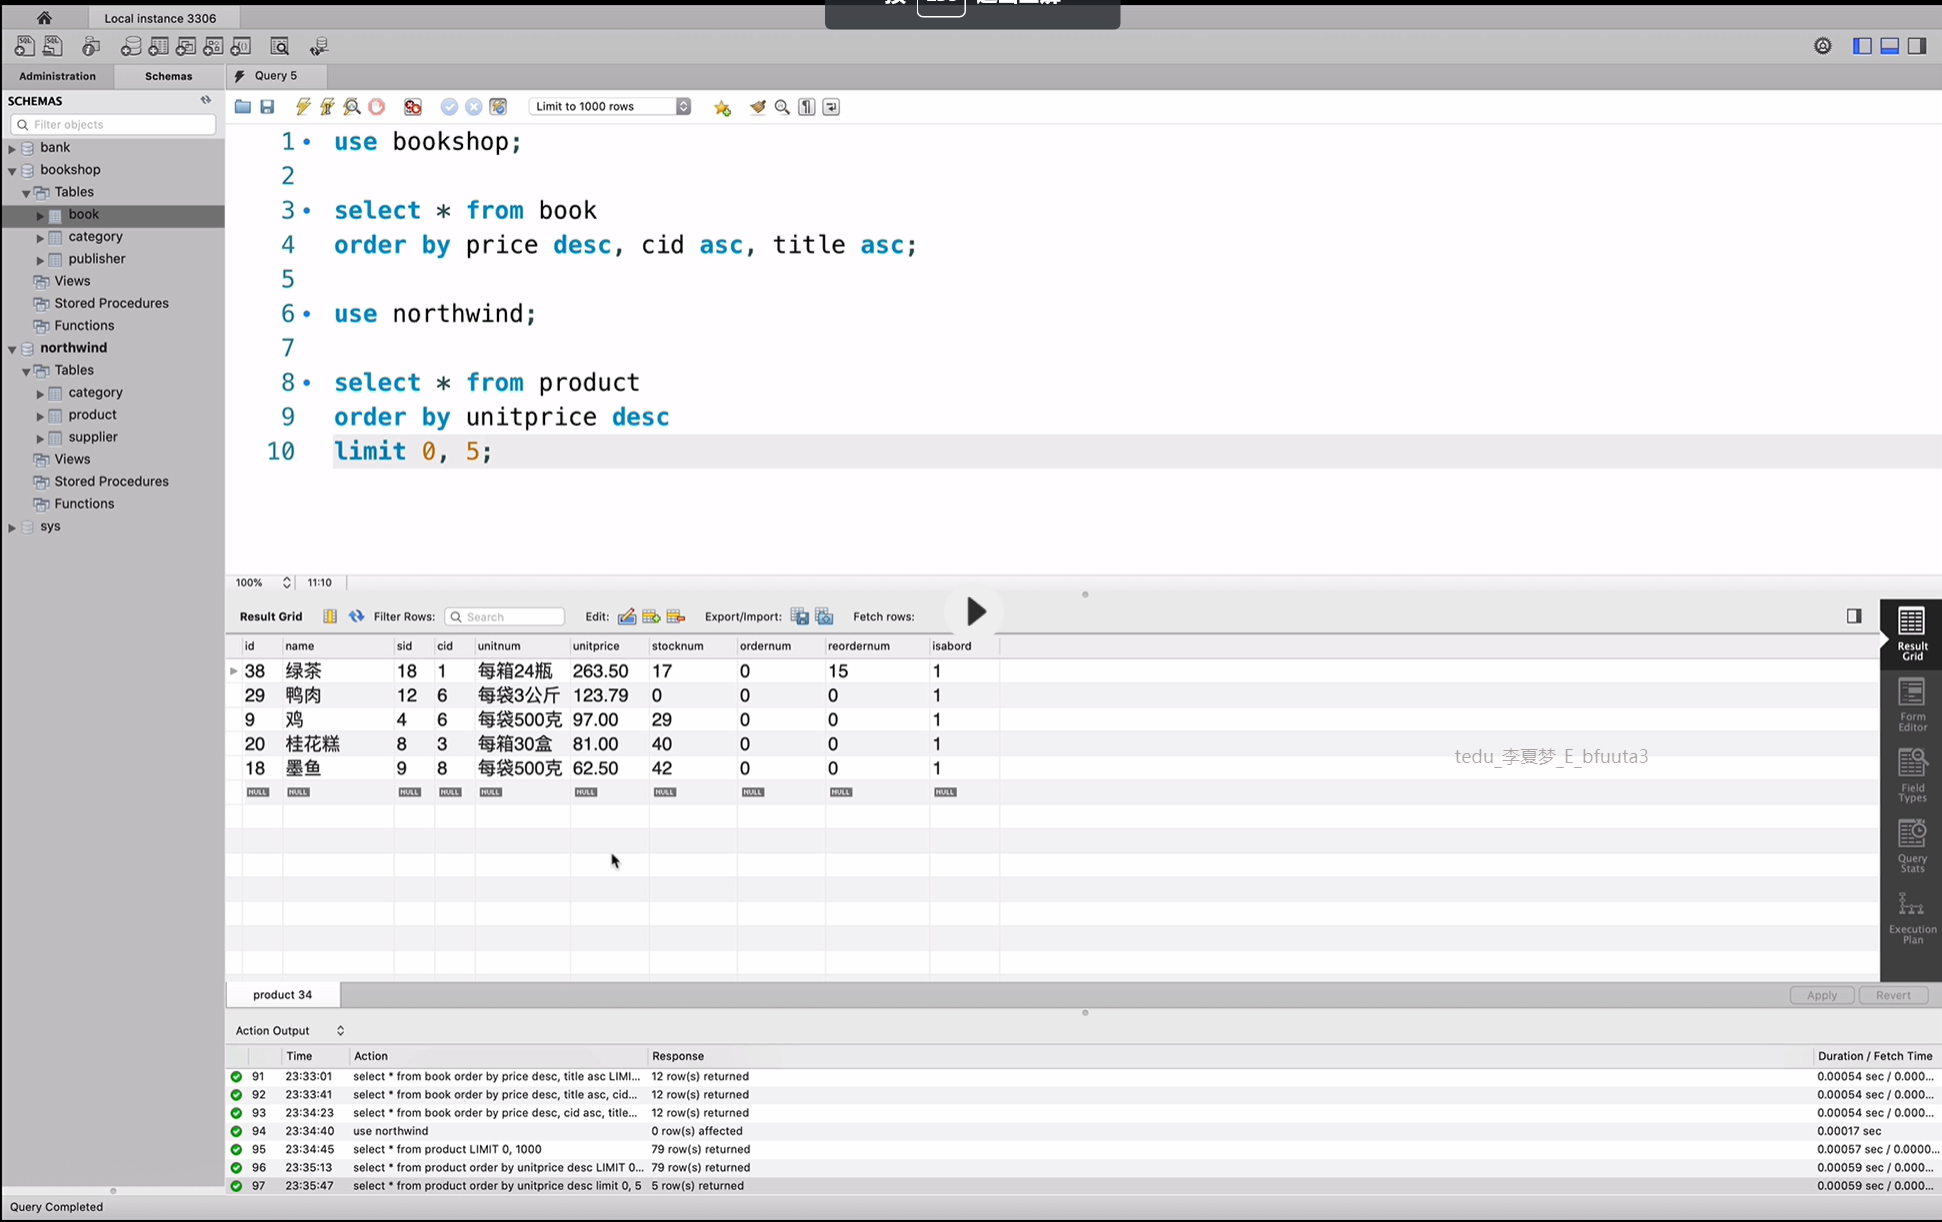The width and height of the screenshot is (1942, 1222).
Task: Expand the bank schema
Action: 12,148
